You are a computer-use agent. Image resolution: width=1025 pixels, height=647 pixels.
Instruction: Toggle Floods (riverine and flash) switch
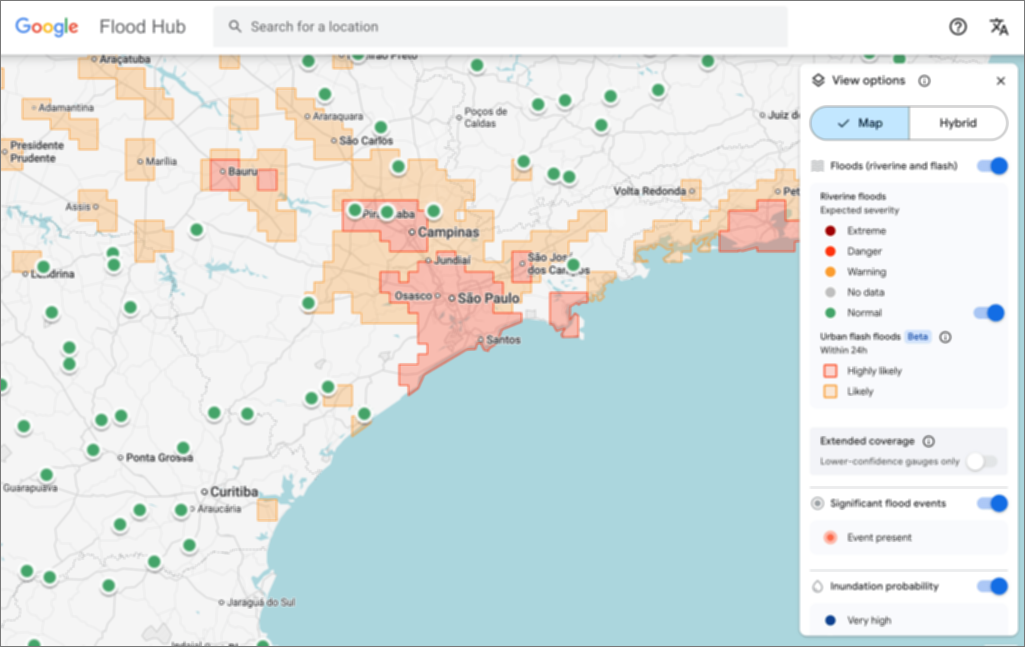(991, 166)
